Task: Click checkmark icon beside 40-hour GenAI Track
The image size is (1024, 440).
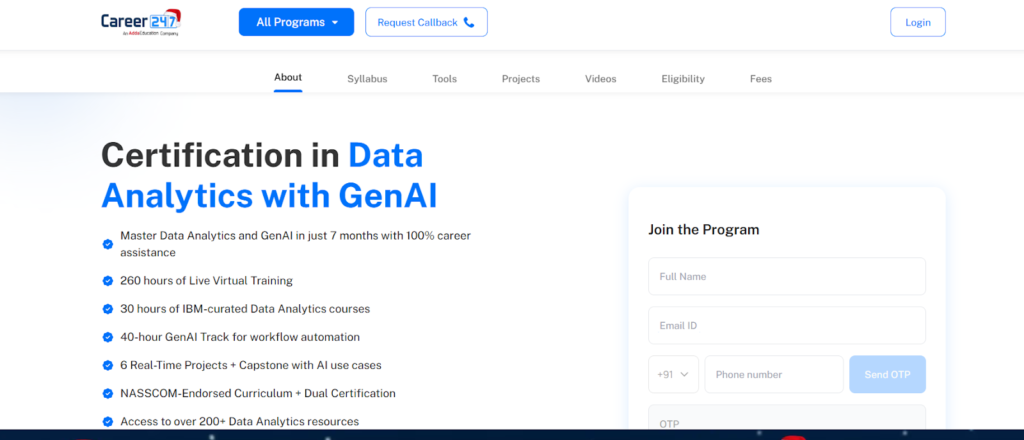Action: (108, 338)
